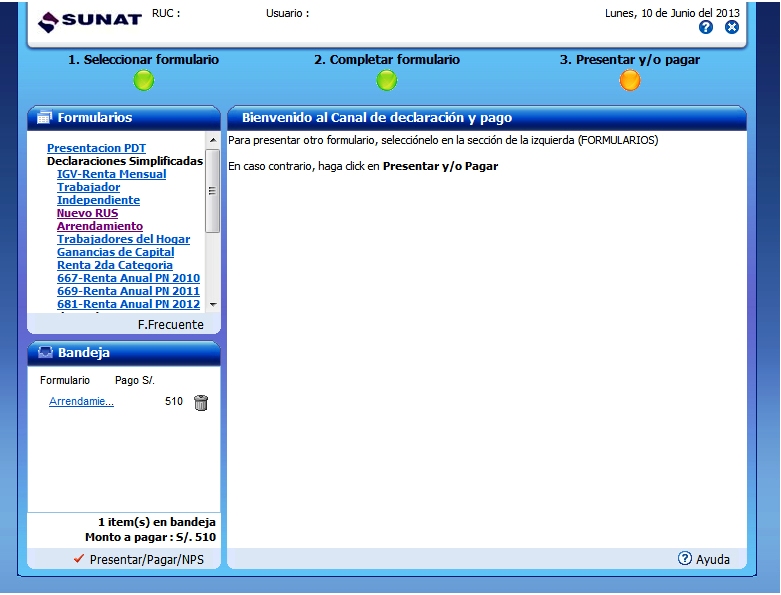This screenshot has height=595, width=781.
Task: Go to step 1 Seleccionar formulario
Action: (x=143, y=59)
